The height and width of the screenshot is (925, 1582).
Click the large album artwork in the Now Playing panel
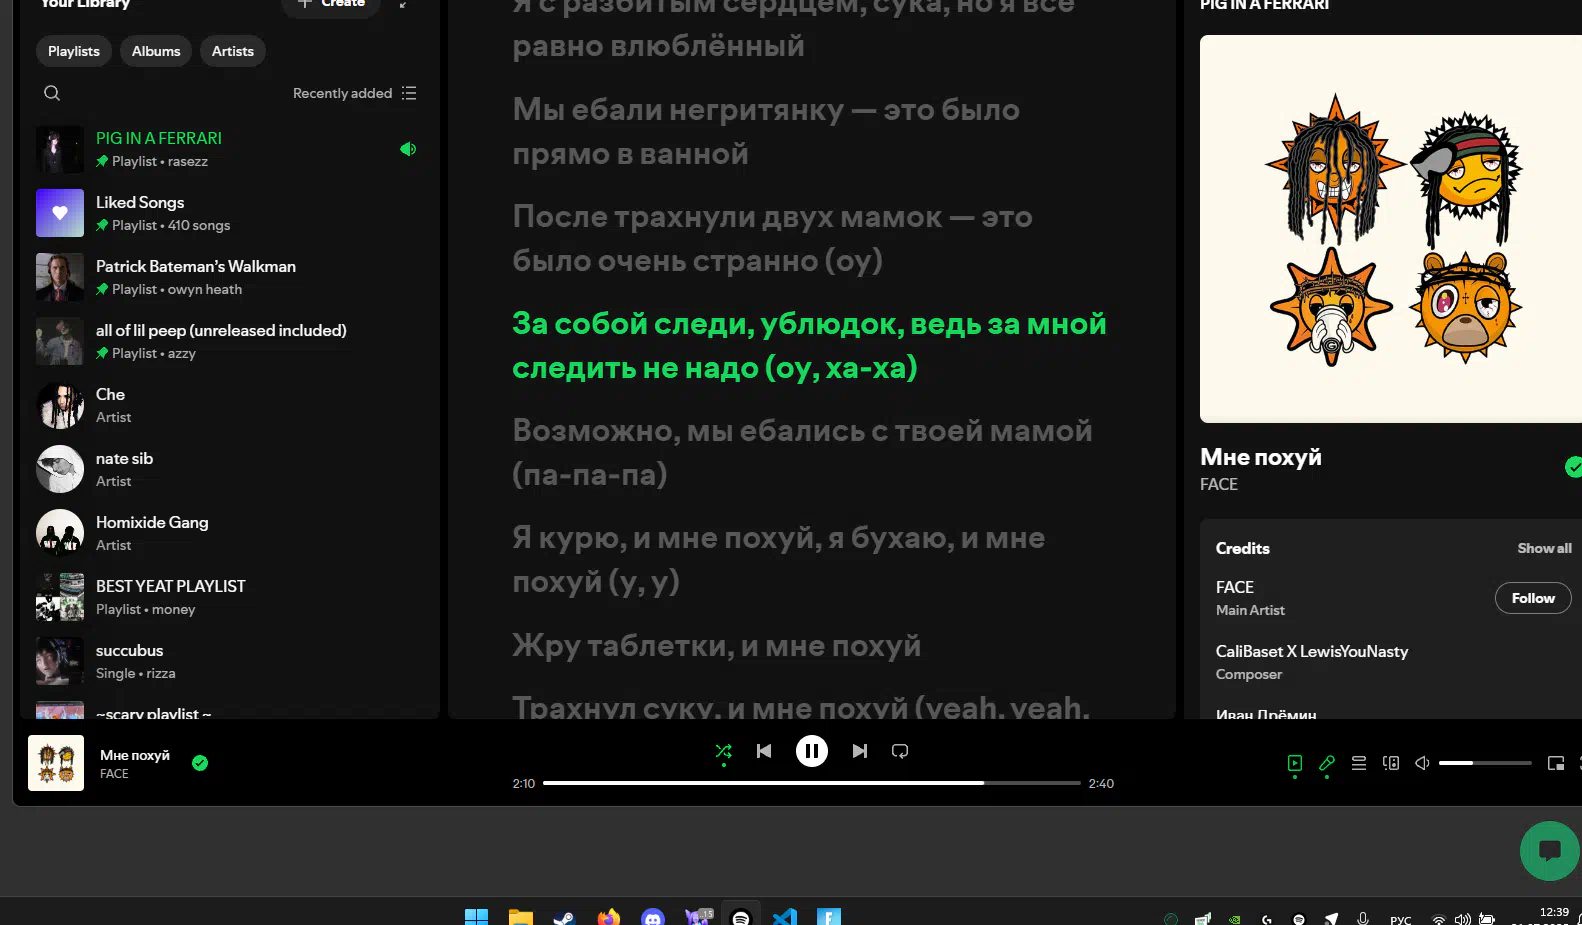pyautogui.click(x=1391, y=229)
